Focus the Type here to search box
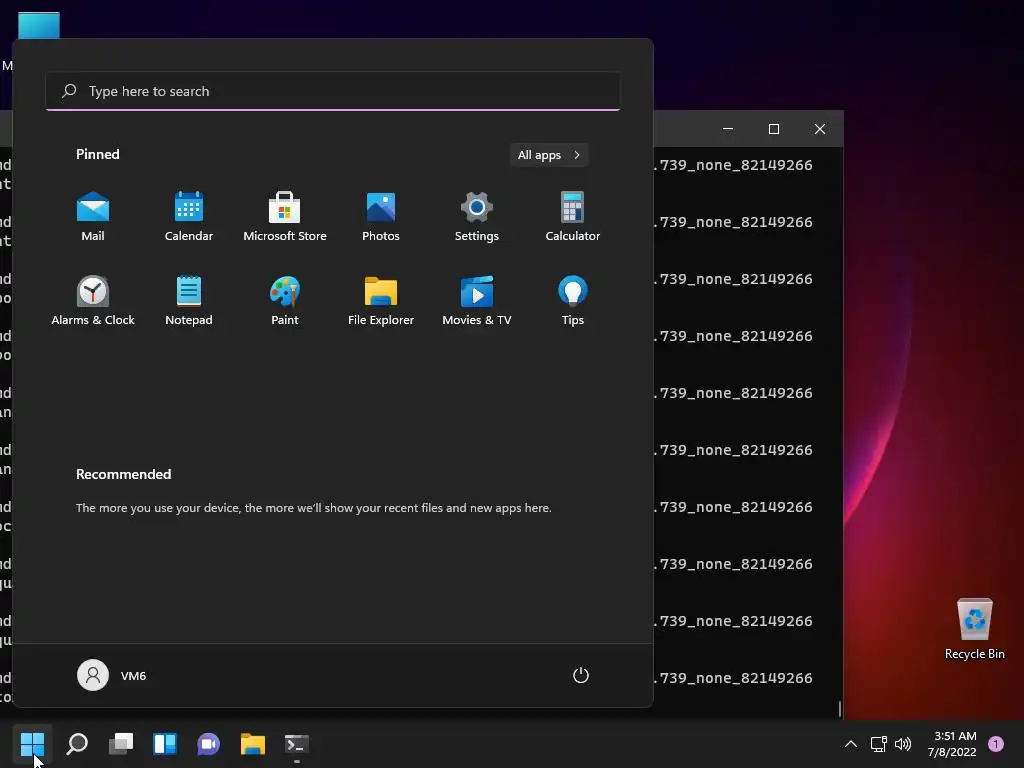 [333, 91]
